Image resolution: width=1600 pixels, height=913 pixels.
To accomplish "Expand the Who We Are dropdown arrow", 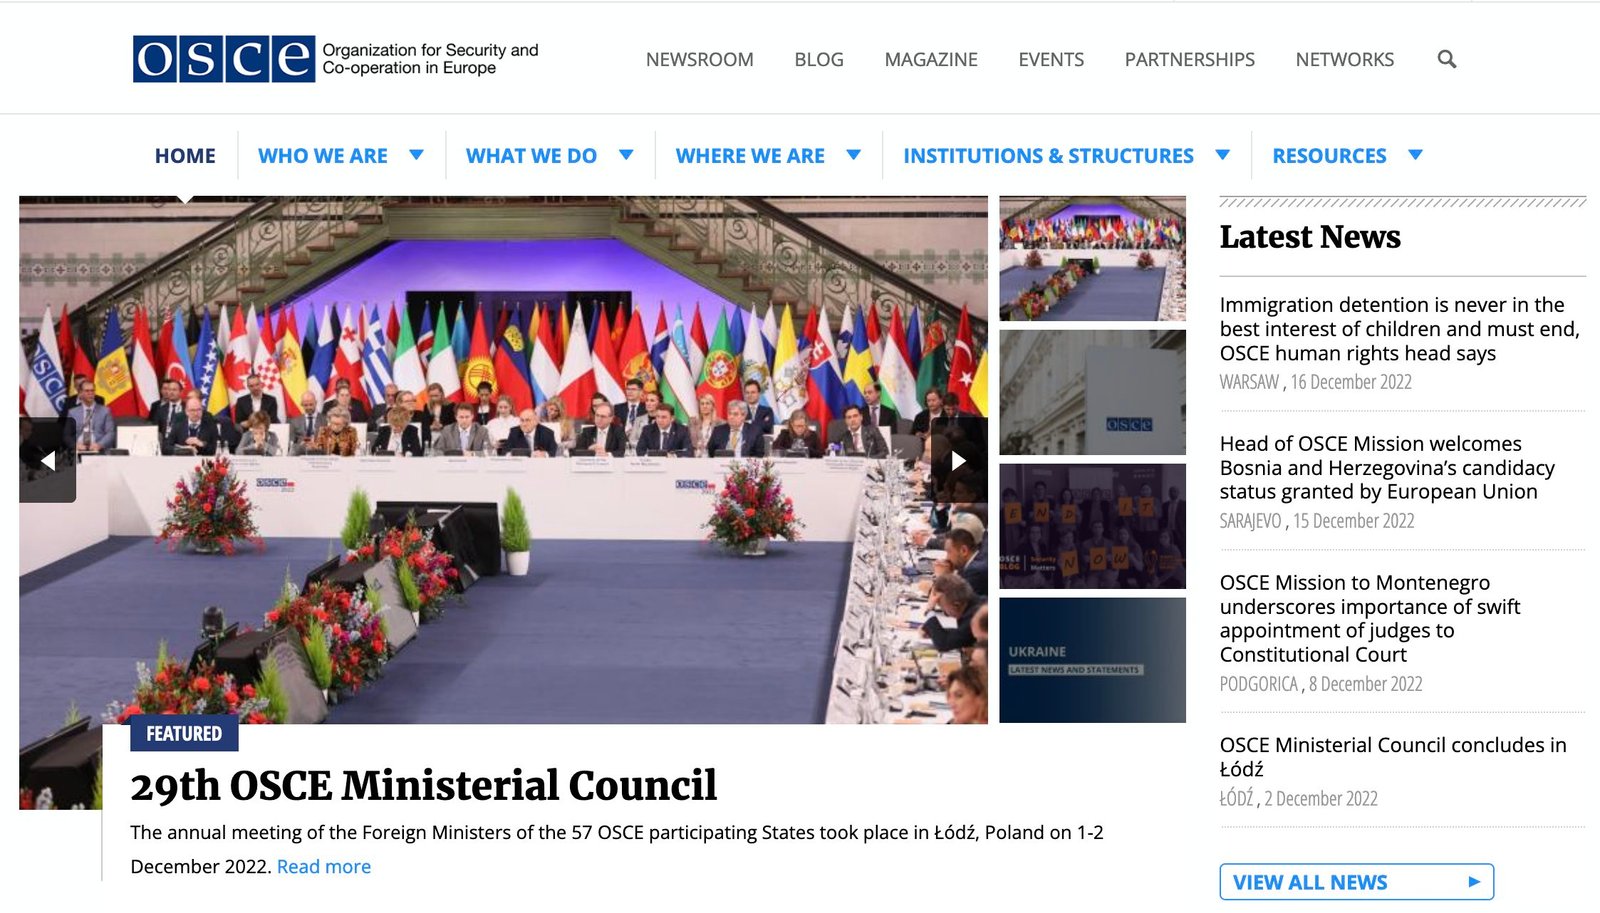I will tap(417, 155).
